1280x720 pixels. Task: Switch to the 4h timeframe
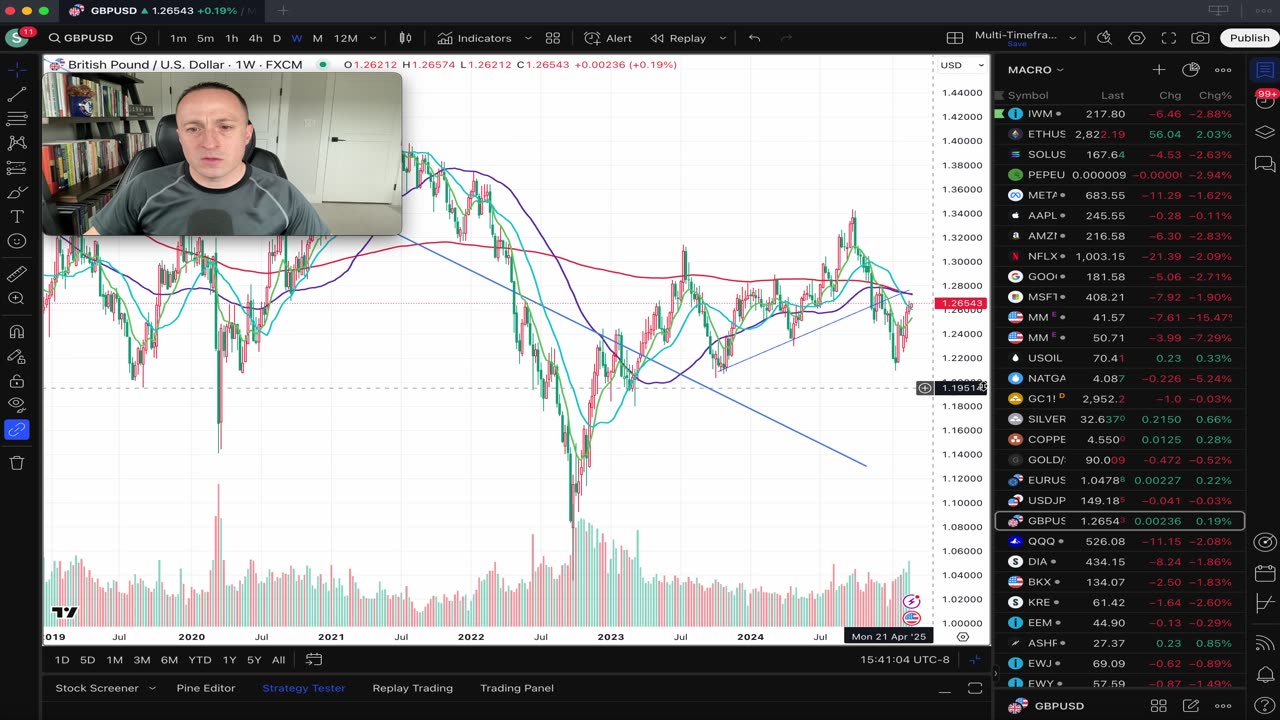click(x=255, y=38)
